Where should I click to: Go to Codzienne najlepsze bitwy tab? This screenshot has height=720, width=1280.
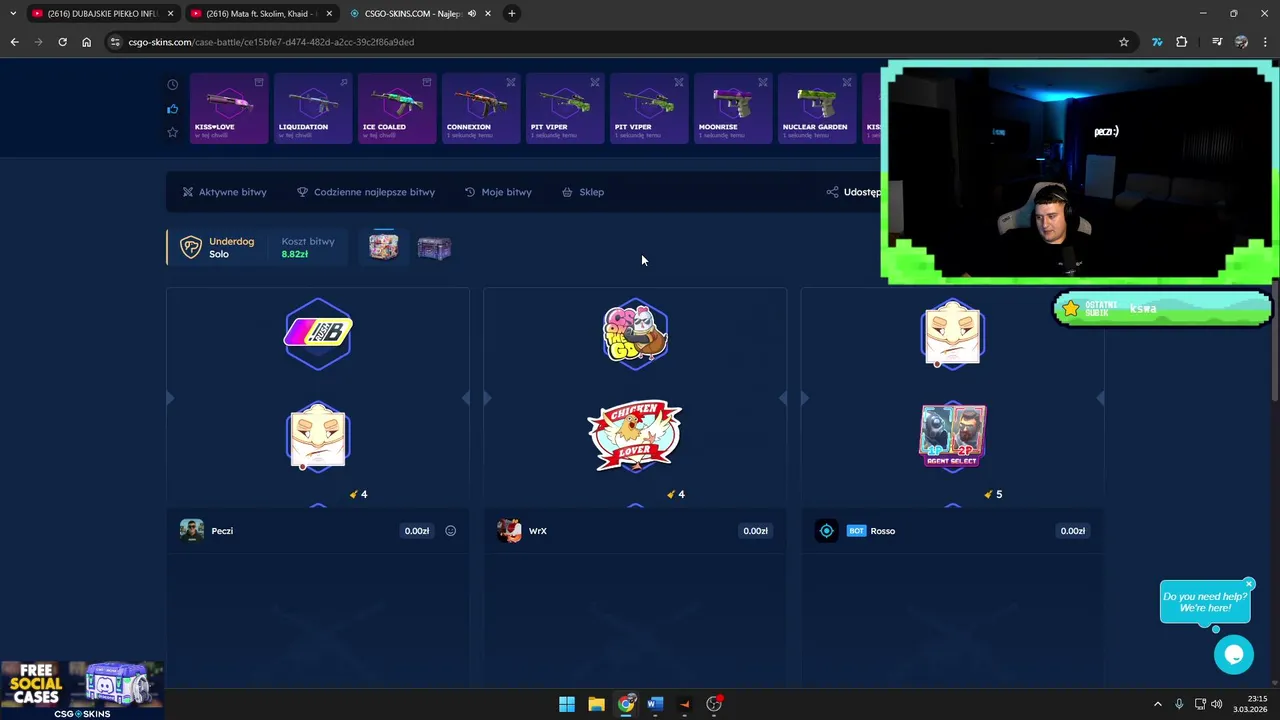click(x=366, y=192)
